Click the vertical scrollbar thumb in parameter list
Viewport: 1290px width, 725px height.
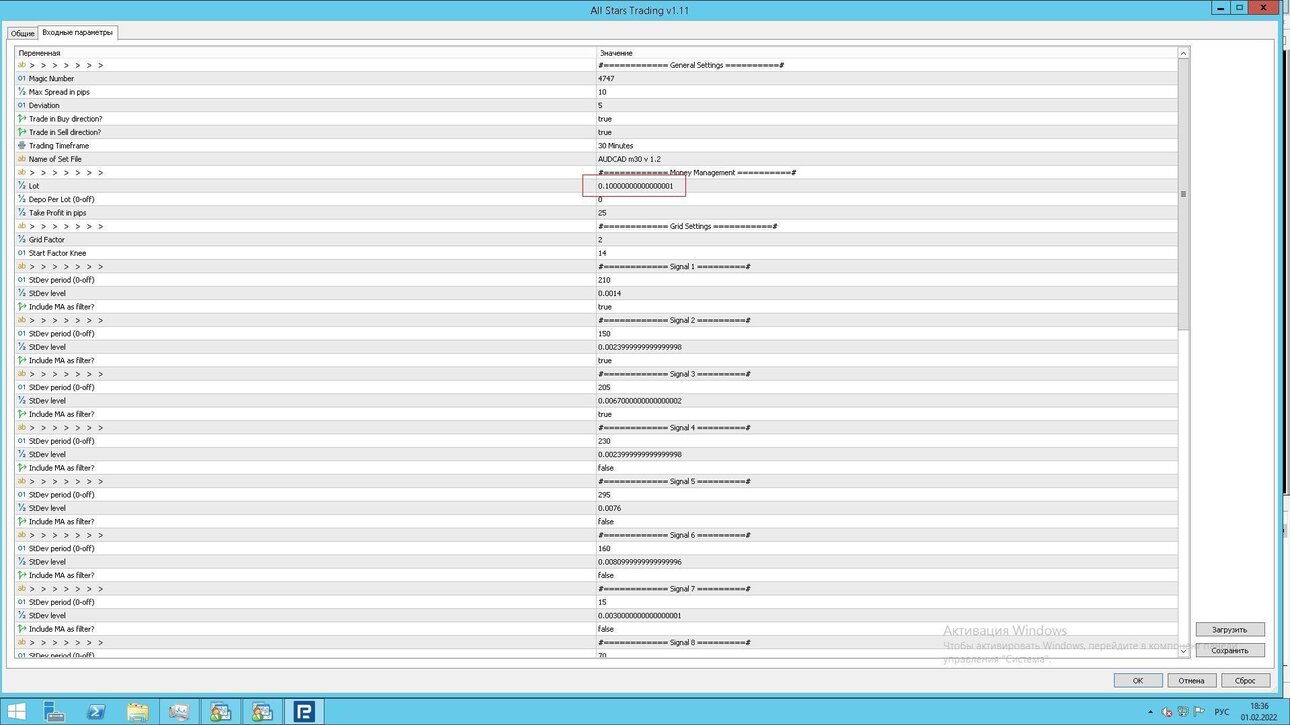1183,194
